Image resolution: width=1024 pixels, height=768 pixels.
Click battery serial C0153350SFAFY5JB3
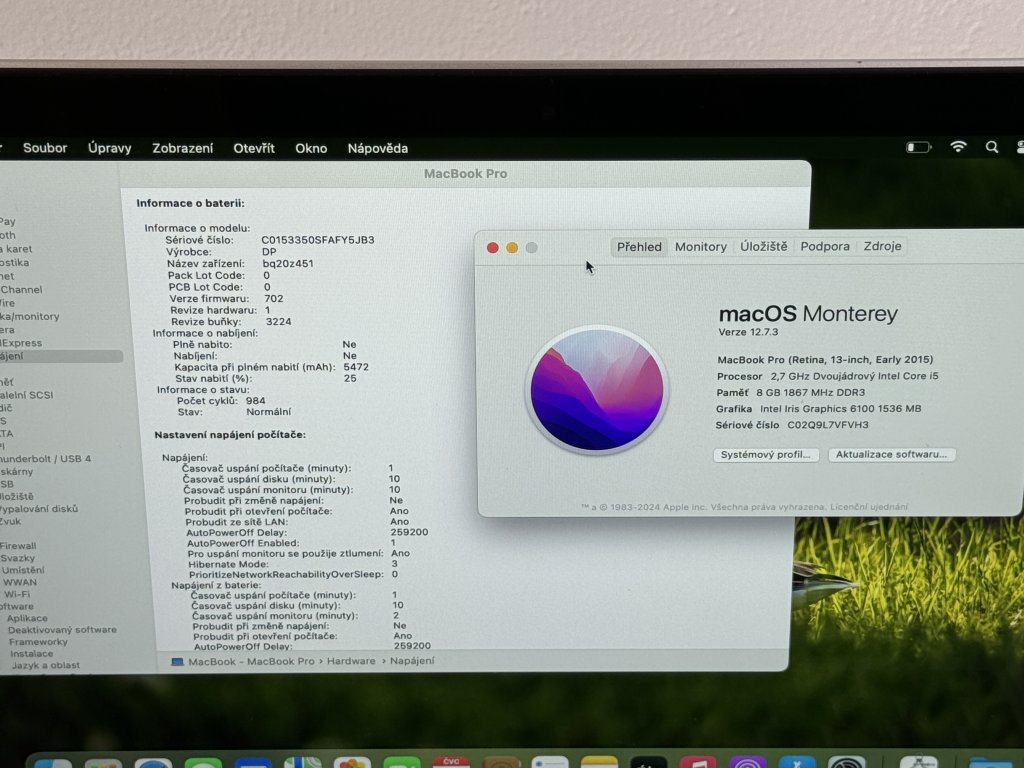tap(318, 240)
